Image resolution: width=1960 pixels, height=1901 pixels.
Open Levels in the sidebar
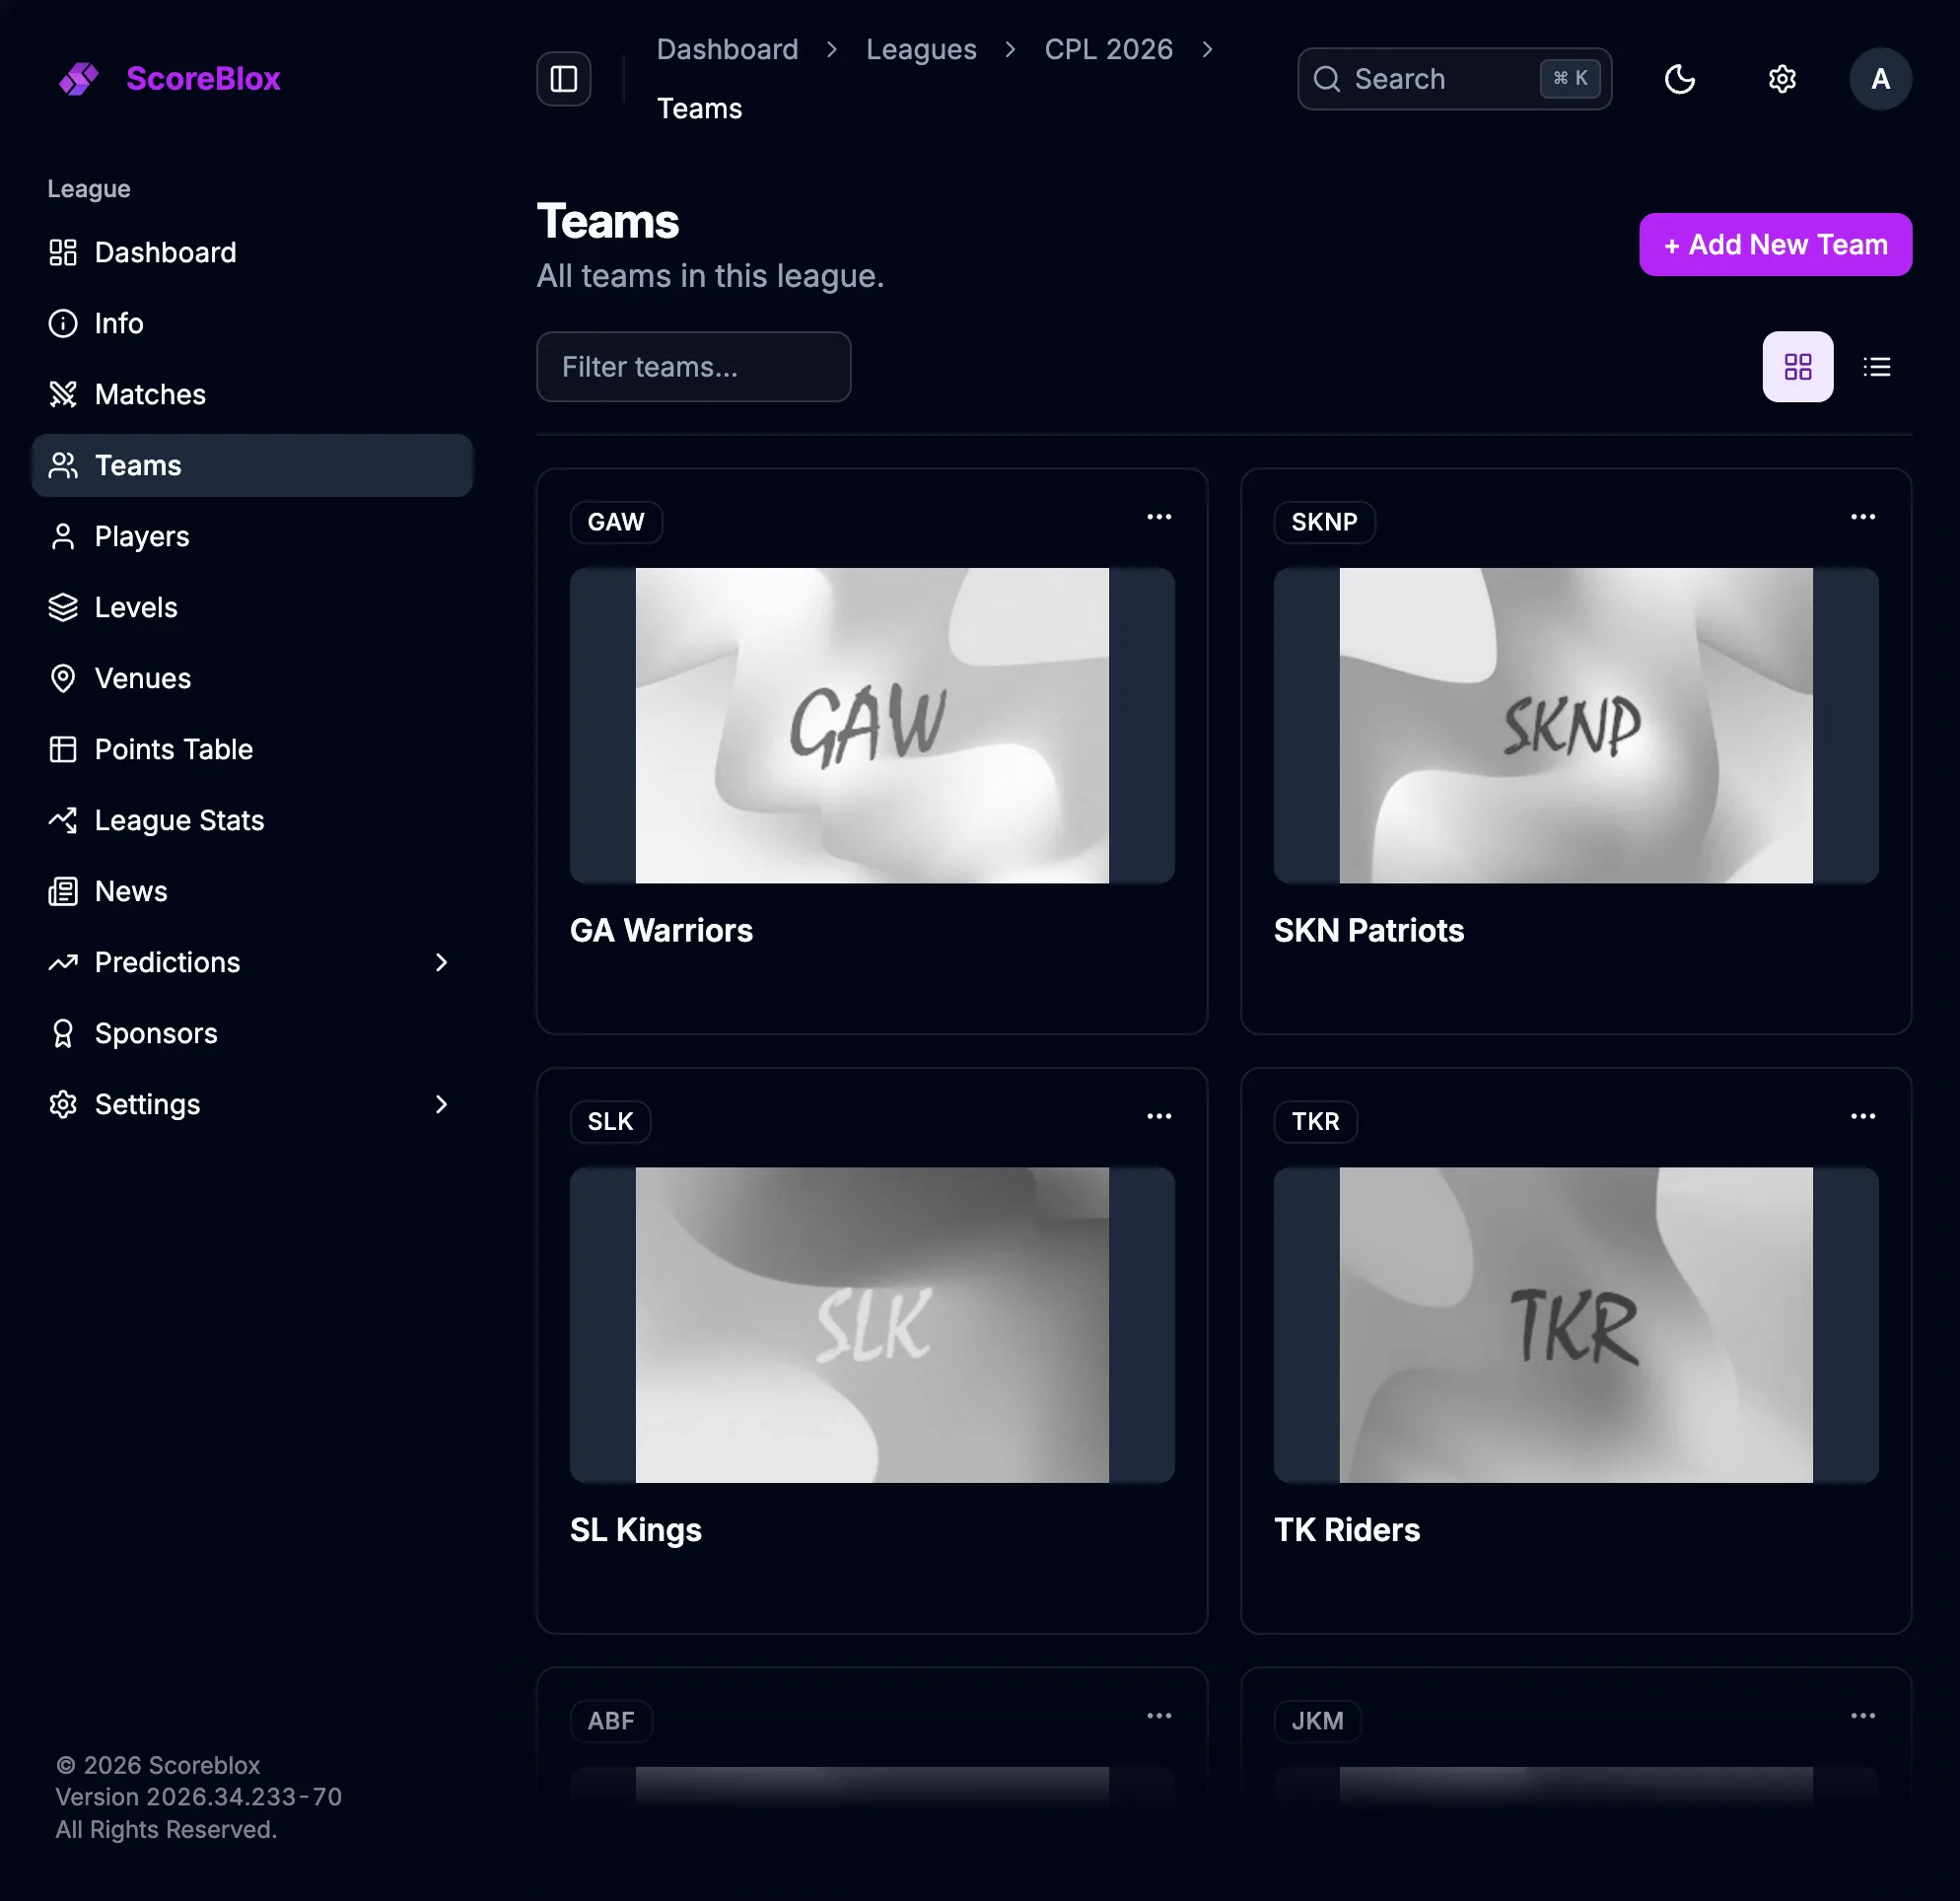[x=252, y=607]
